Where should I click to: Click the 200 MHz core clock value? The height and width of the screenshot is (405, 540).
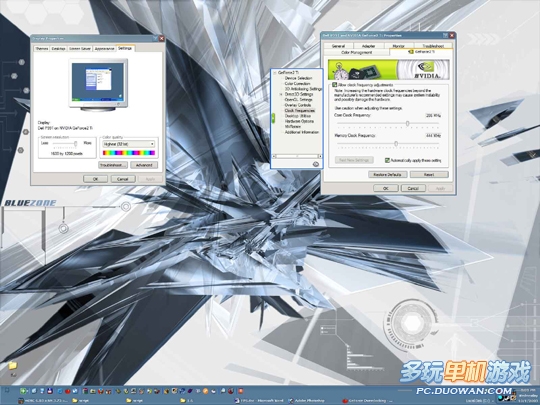click(433, 115)
